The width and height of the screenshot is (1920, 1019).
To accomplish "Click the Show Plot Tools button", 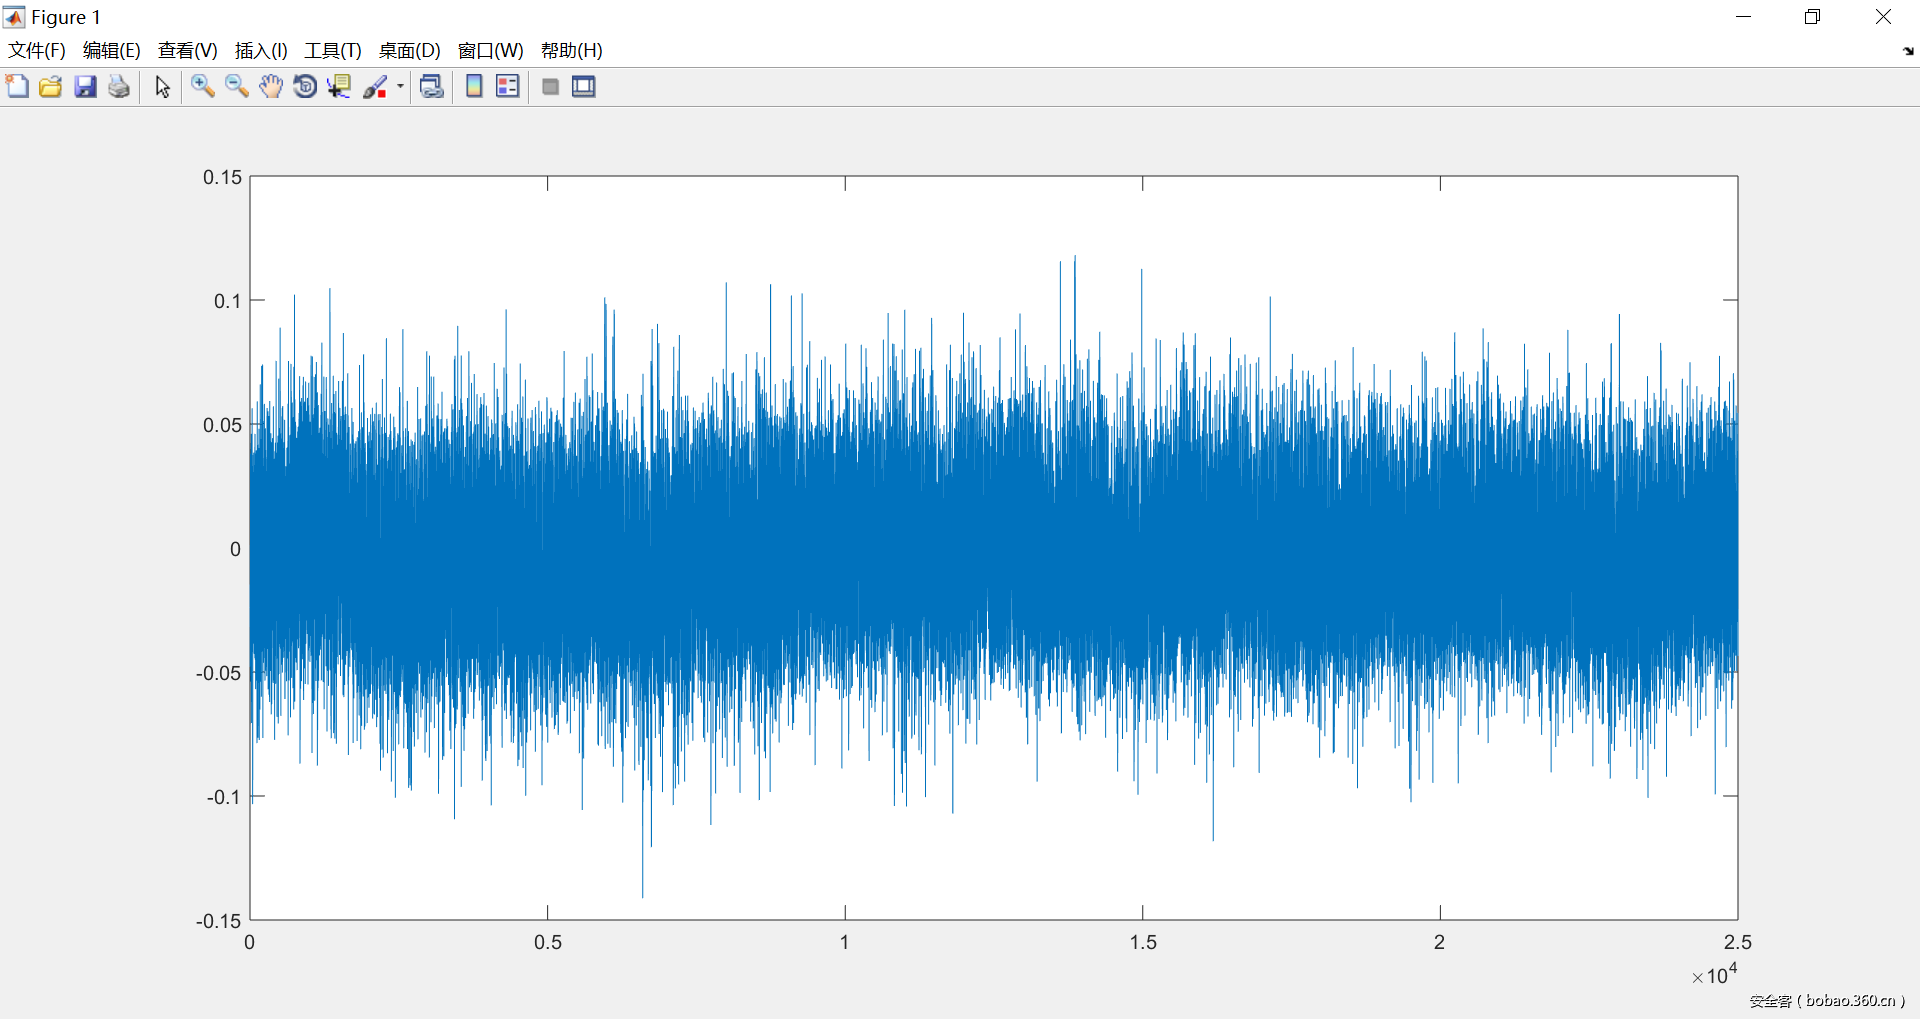I will pyautogui.click(x=584, y=87).
